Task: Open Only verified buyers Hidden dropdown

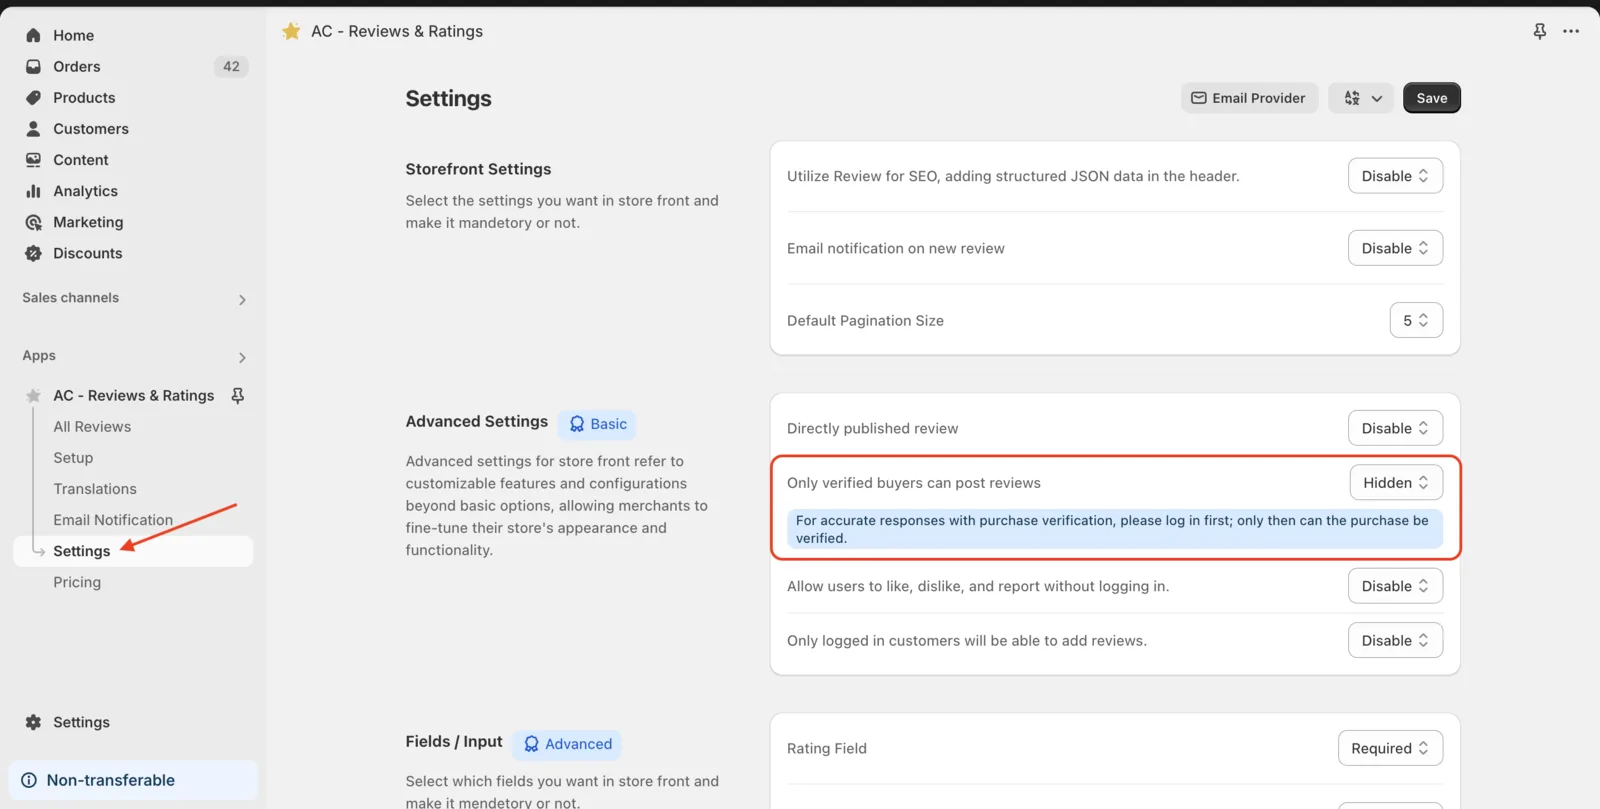Action: [1396, 482]
